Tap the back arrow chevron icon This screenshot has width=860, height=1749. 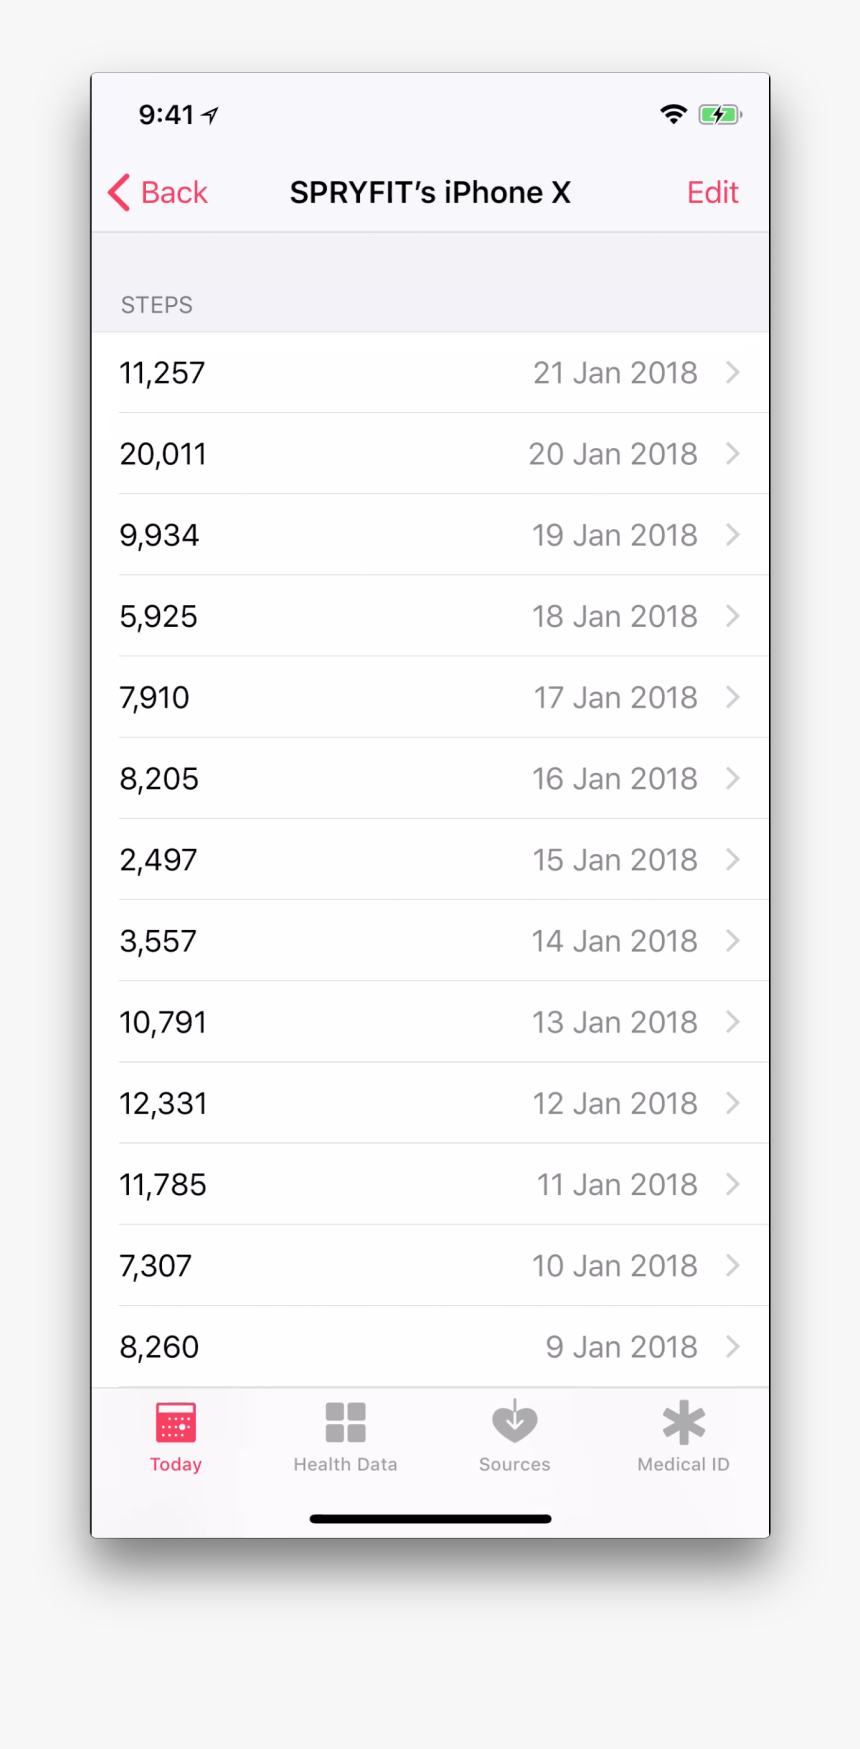point(120,192)
